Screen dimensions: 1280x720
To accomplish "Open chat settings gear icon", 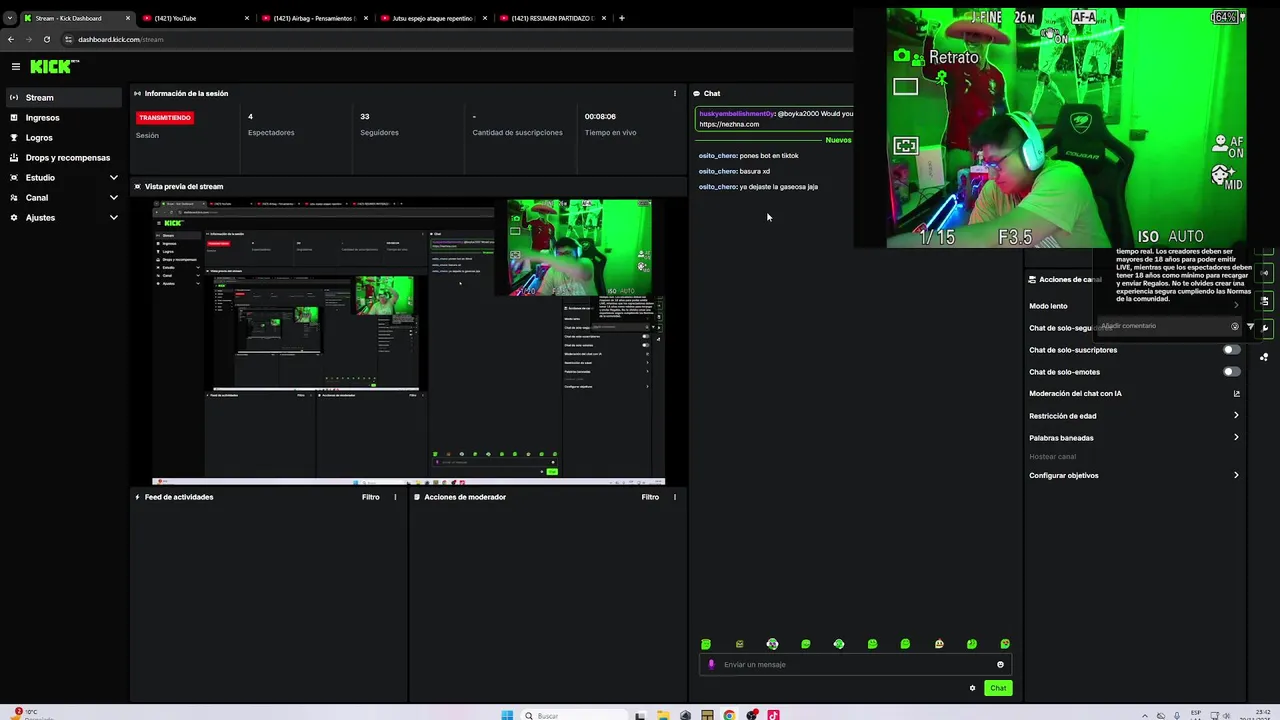I will pos(972,688).
